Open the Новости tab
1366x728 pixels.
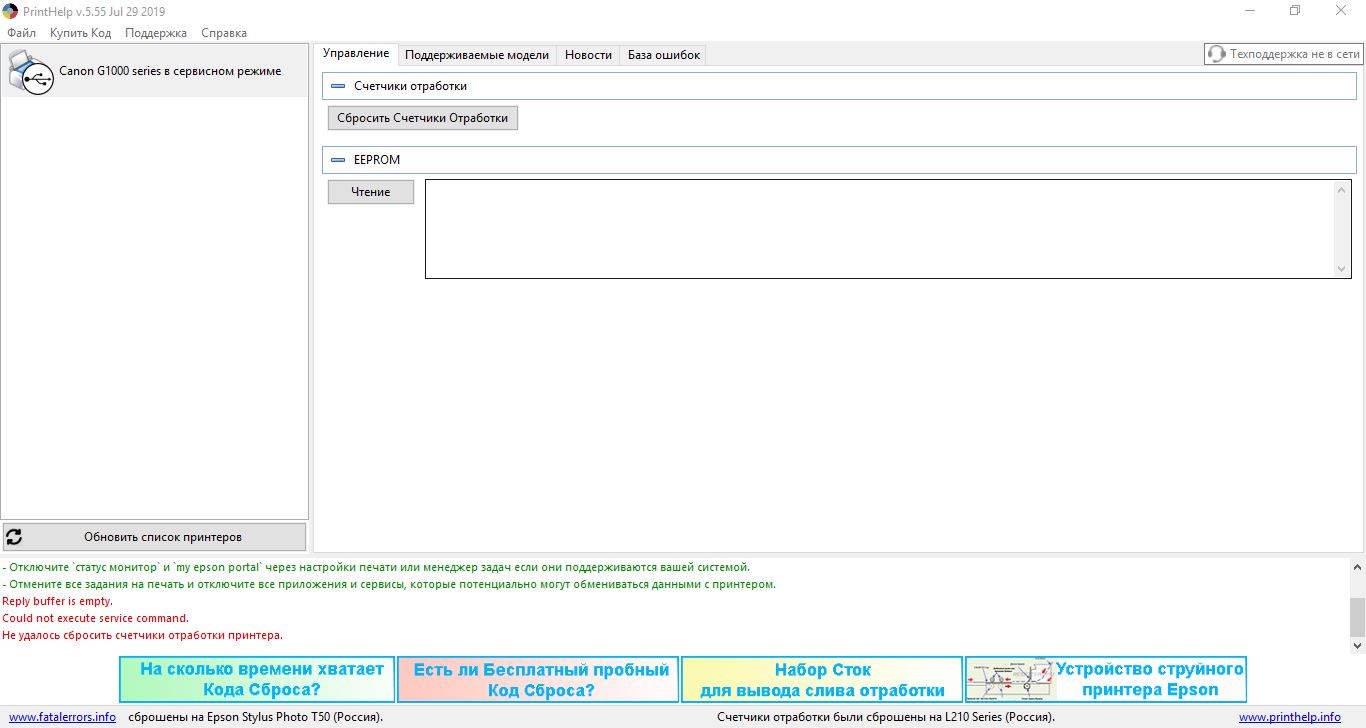(588, 55)
